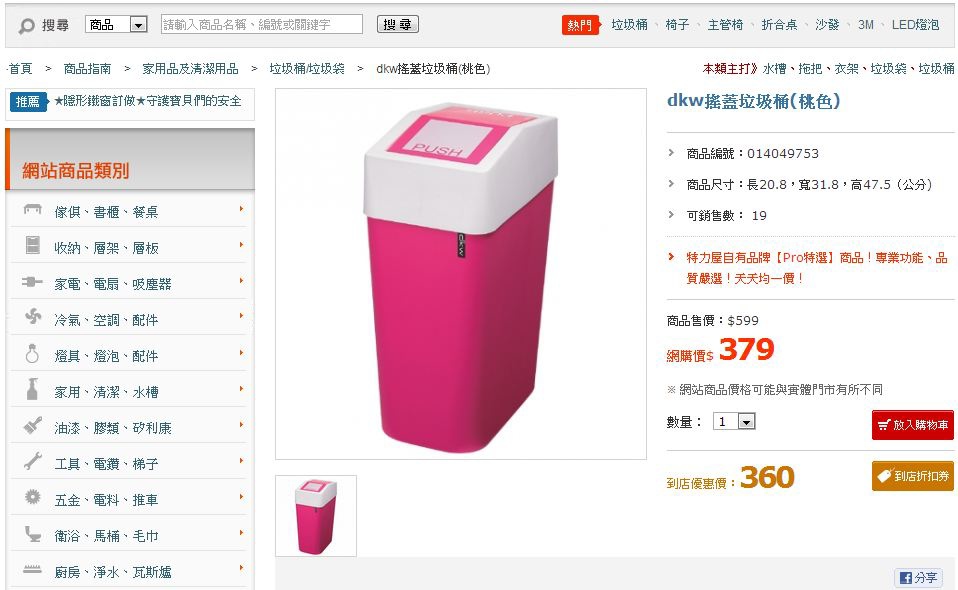Add item with 放入購物車 button
Viewport: 958px width, 590px height.
click(912, 425)
